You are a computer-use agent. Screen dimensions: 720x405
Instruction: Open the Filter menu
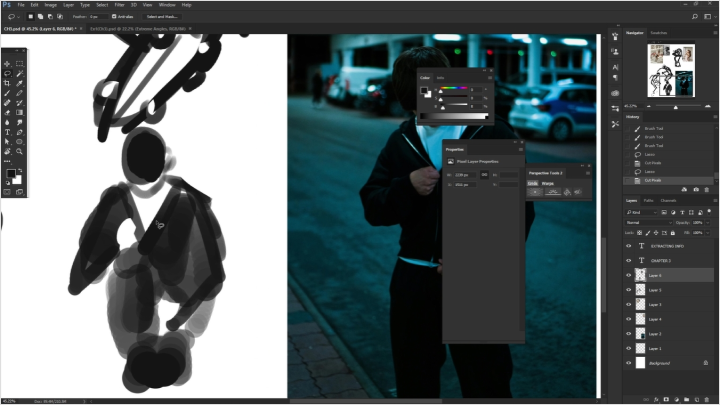pos(119,5)
